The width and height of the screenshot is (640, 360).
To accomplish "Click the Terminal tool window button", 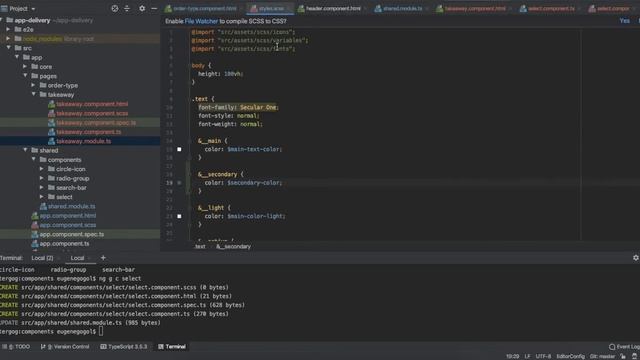I will coord(172,347).
